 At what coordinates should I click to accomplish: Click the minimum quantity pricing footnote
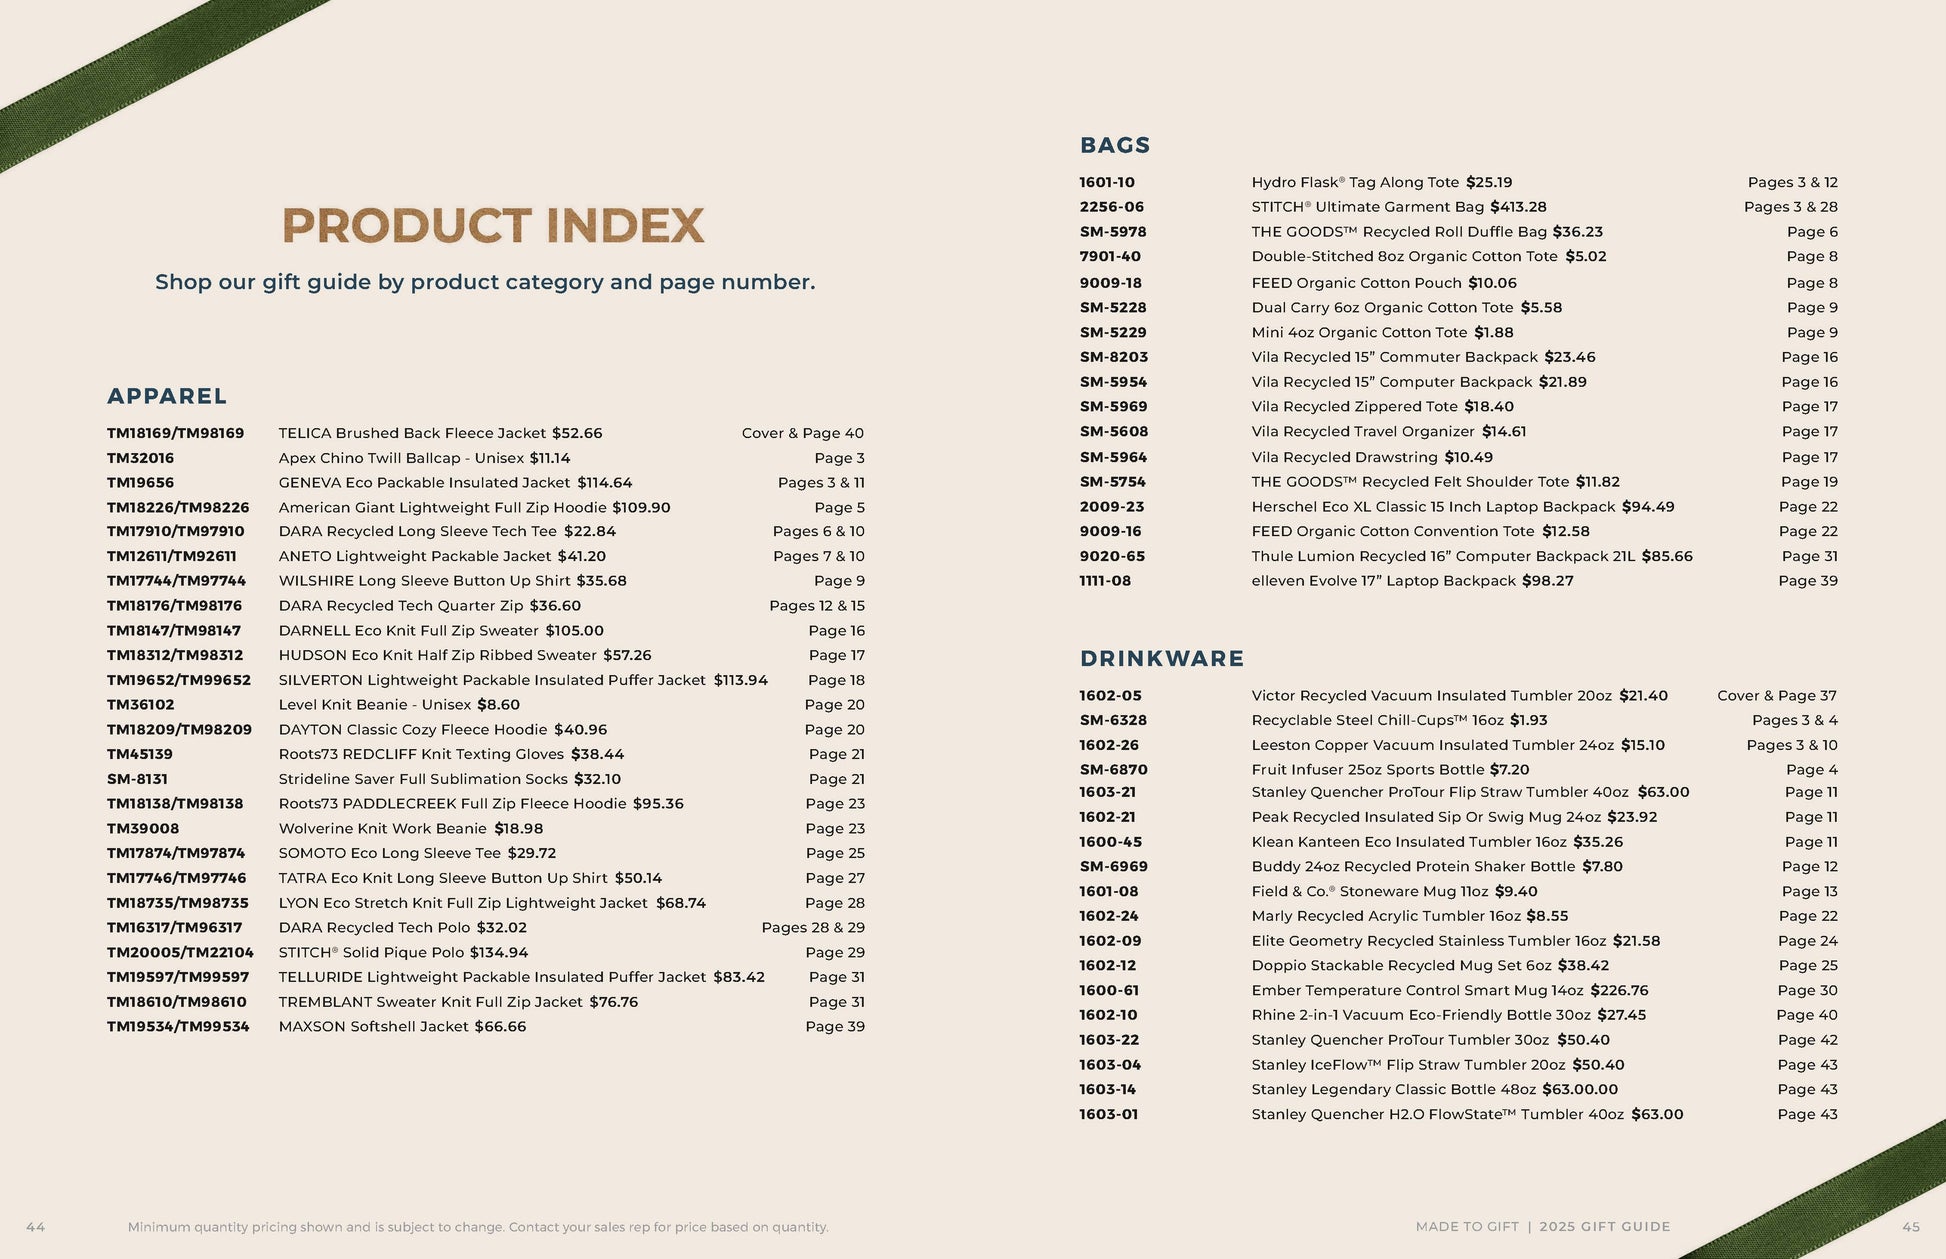point(478,1227)
